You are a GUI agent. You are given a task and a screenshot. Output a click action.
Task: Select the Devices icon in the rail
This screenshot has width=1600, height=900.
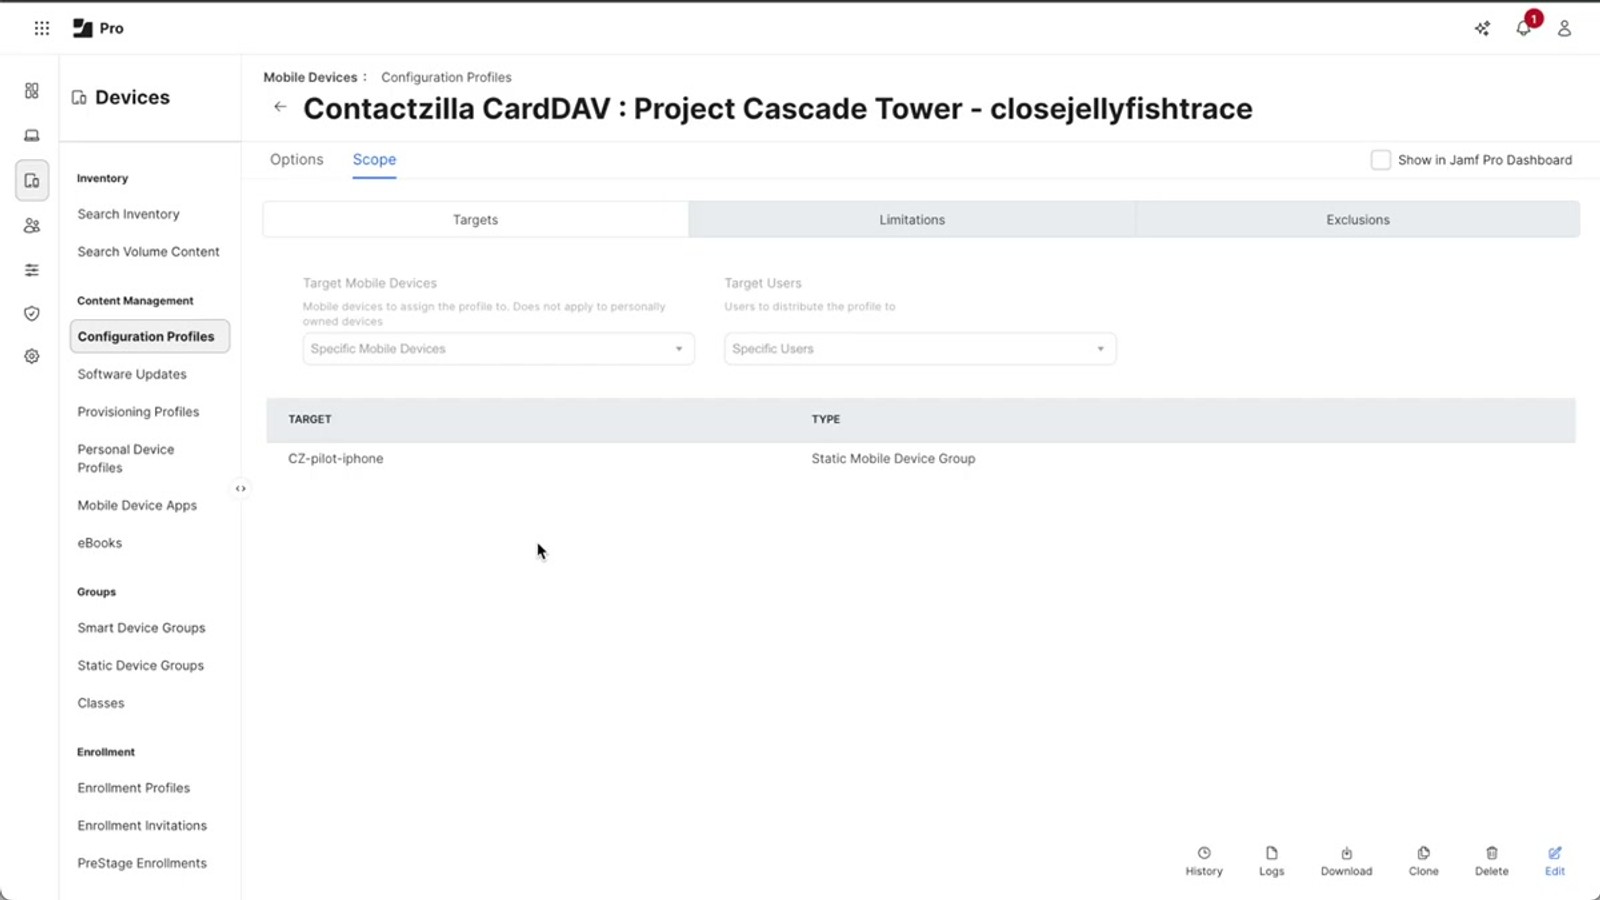click(x=32, y=181)
